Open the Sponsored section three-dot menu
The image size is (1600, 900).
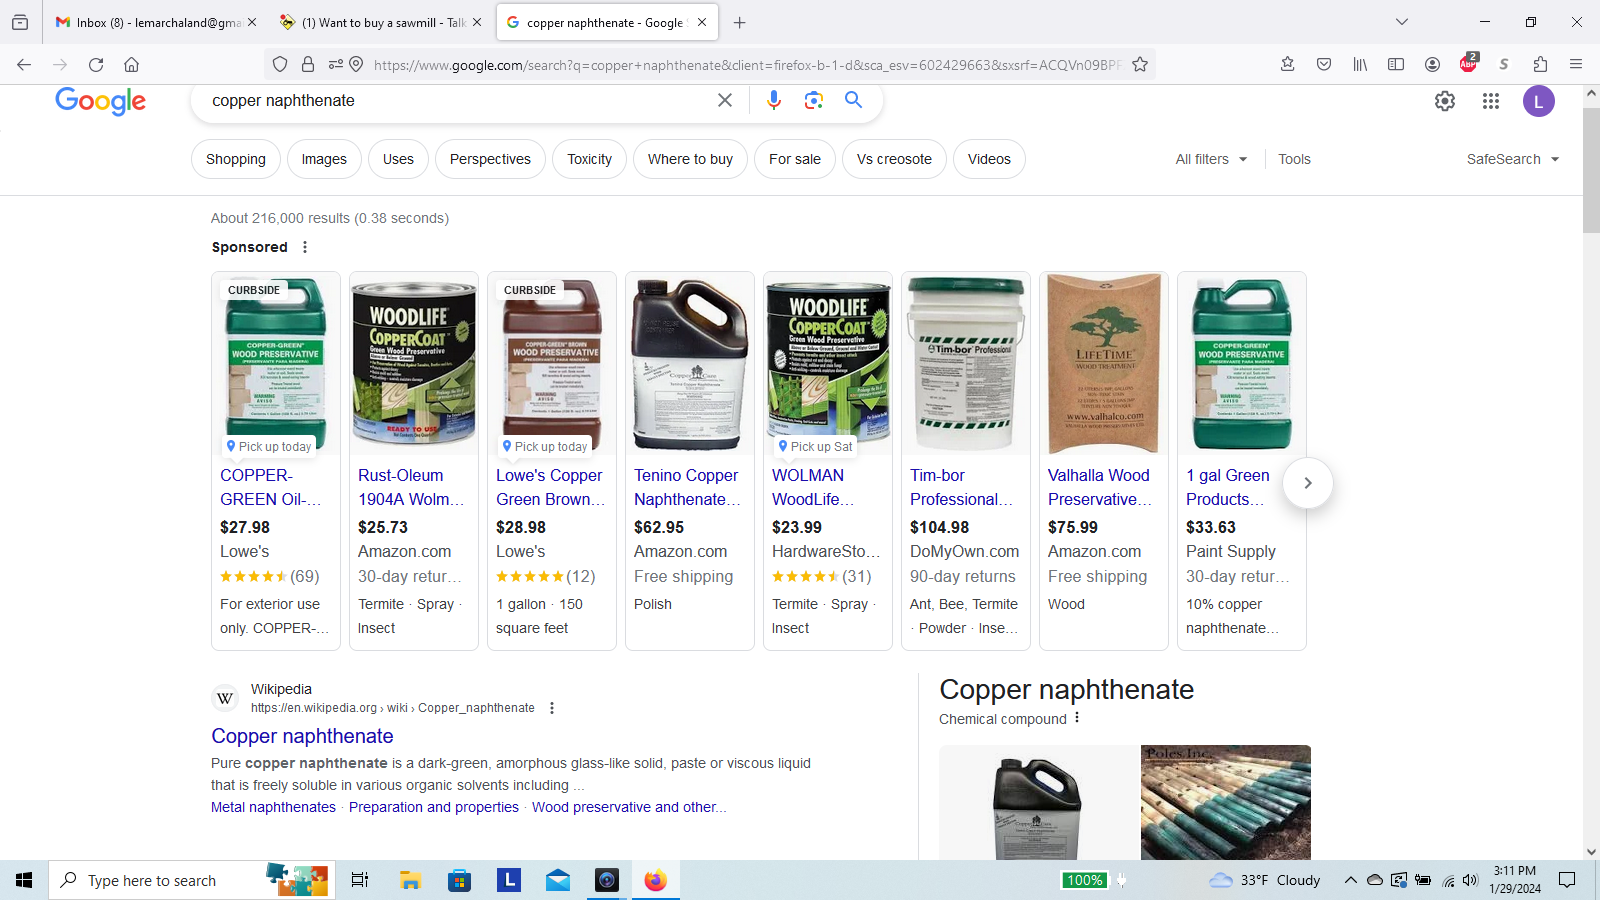[305, 247]
